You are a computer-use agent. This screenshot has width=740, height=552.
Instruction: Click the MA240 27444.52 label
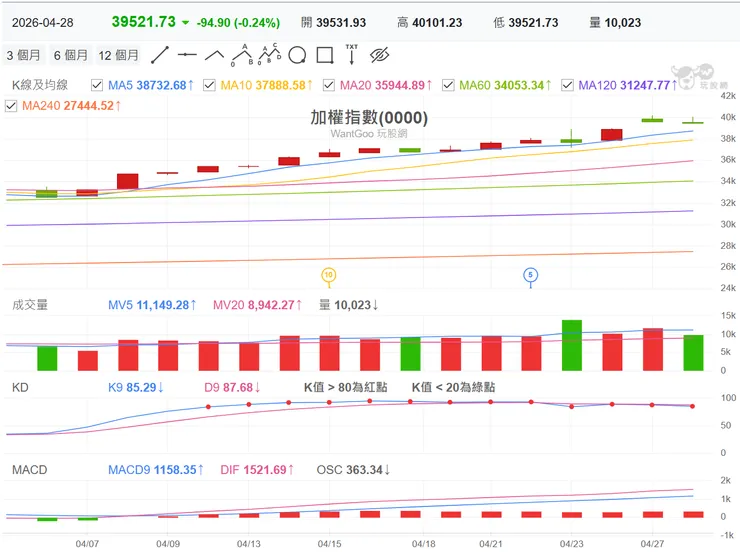72,106
